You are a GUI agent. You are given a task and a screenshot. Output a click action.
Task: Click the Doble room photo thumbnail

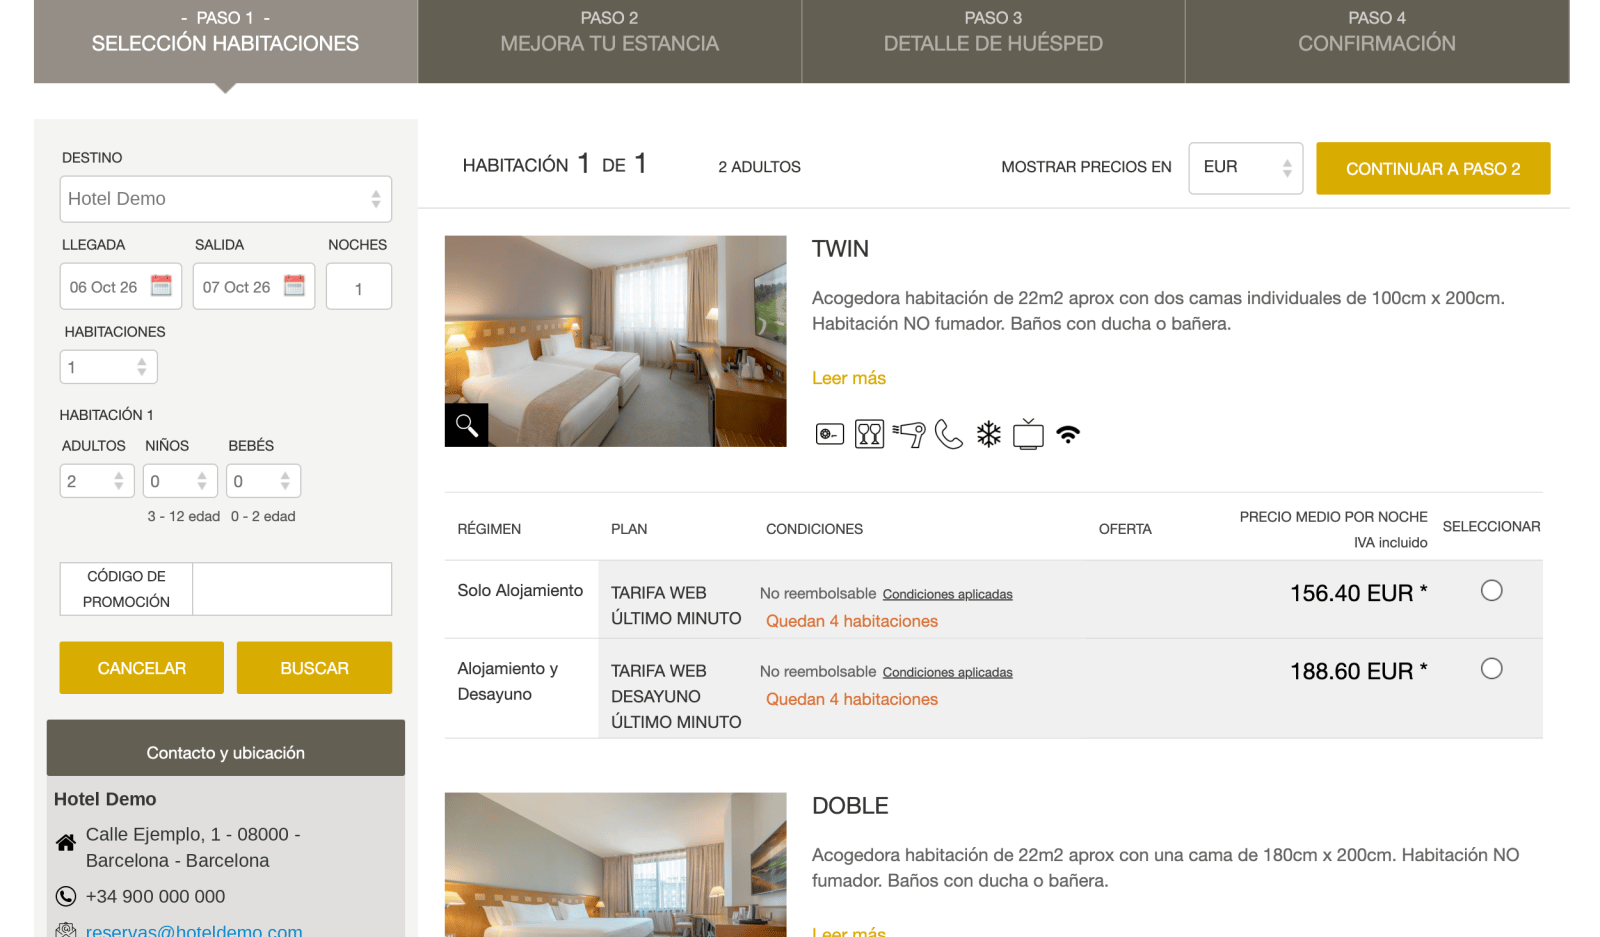[x=616, y=865]
